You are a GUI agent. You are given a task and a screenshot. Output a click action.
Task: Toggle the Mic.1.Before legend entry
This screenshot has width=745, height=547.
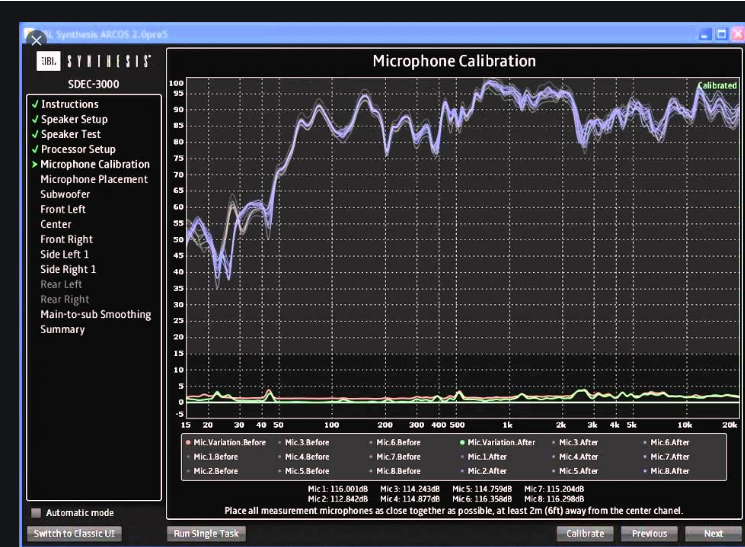pos(215,456)
